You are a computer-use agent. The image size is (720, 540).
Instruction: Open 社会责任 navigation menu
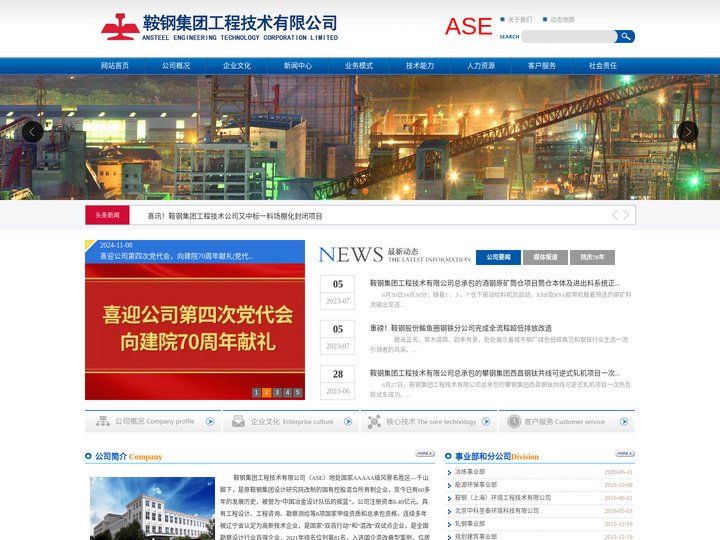(603, 66)
